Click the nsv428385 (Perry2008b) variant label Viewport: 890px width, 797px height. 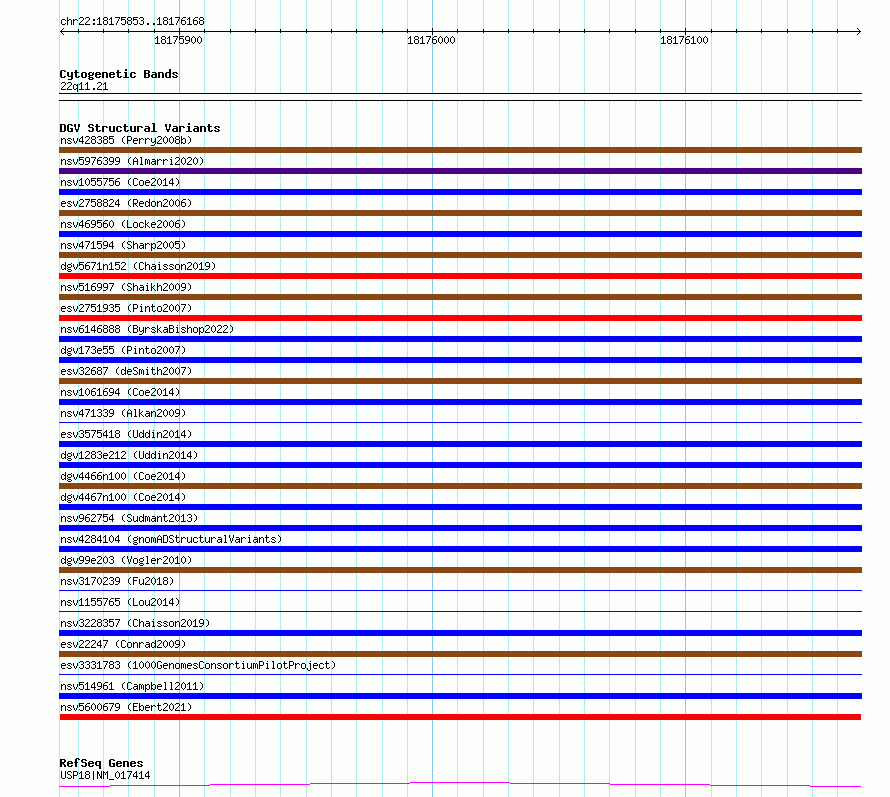pyautogui.click(x=126, y=140)
